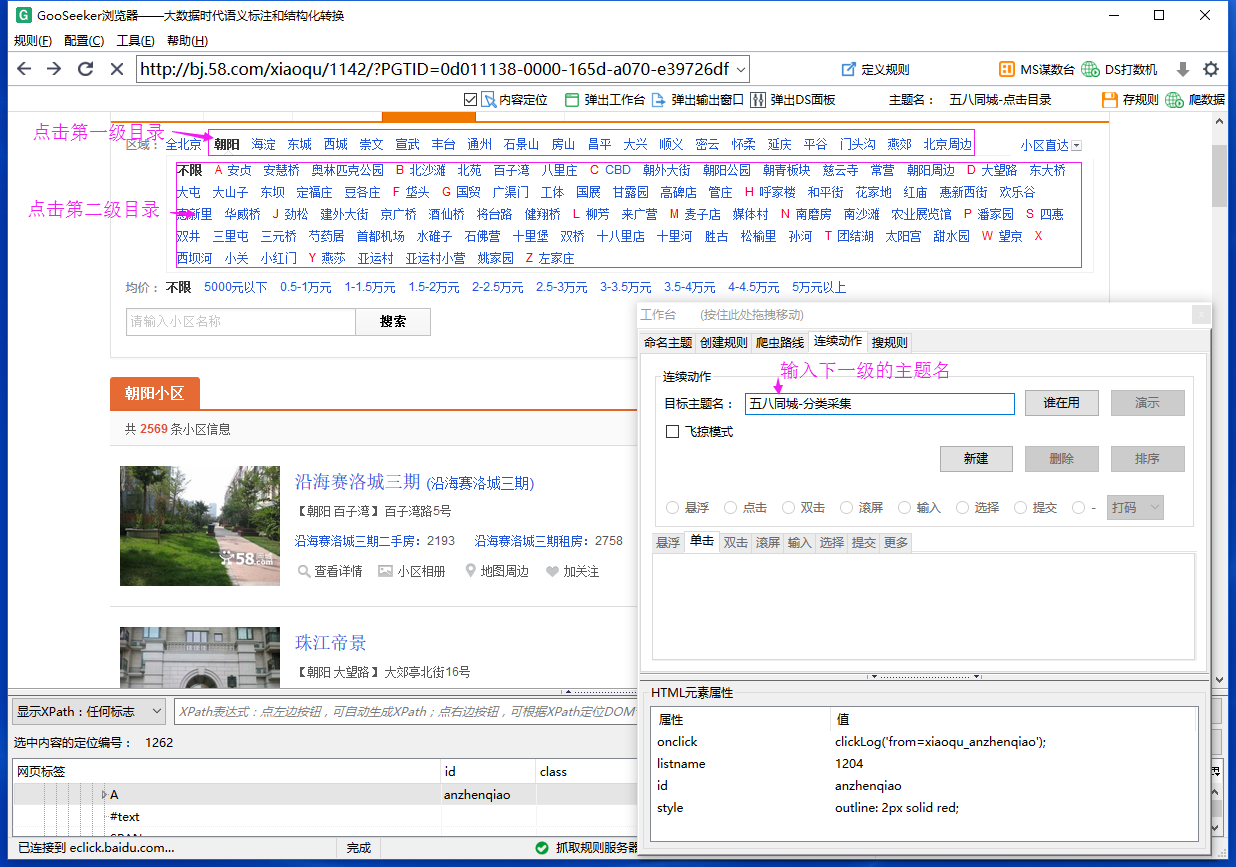Open the 帮助(H) menu
The image size is (1236, 867).
pyautogui.click(x=187, y=41)
